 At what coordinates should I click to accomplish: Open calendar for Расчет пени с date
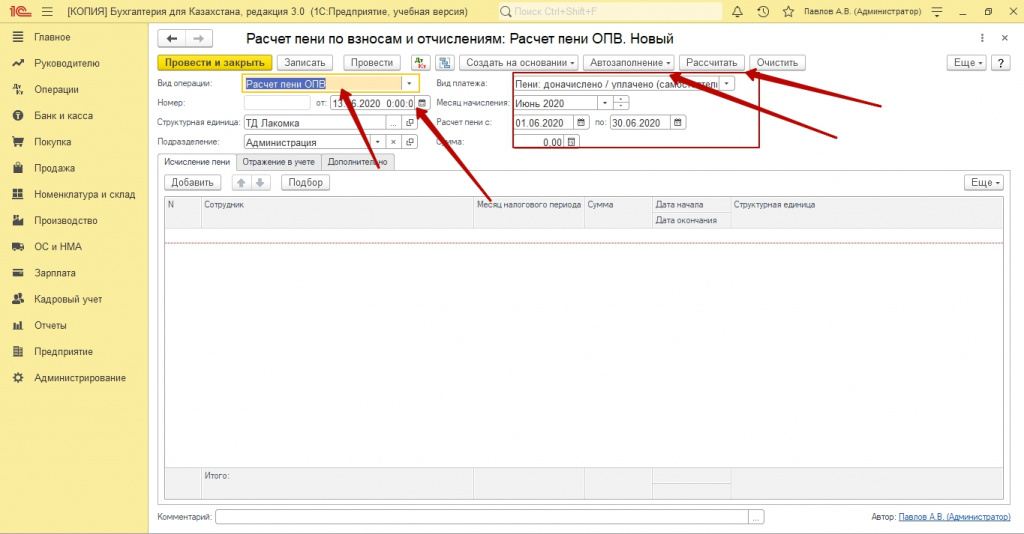581,123
